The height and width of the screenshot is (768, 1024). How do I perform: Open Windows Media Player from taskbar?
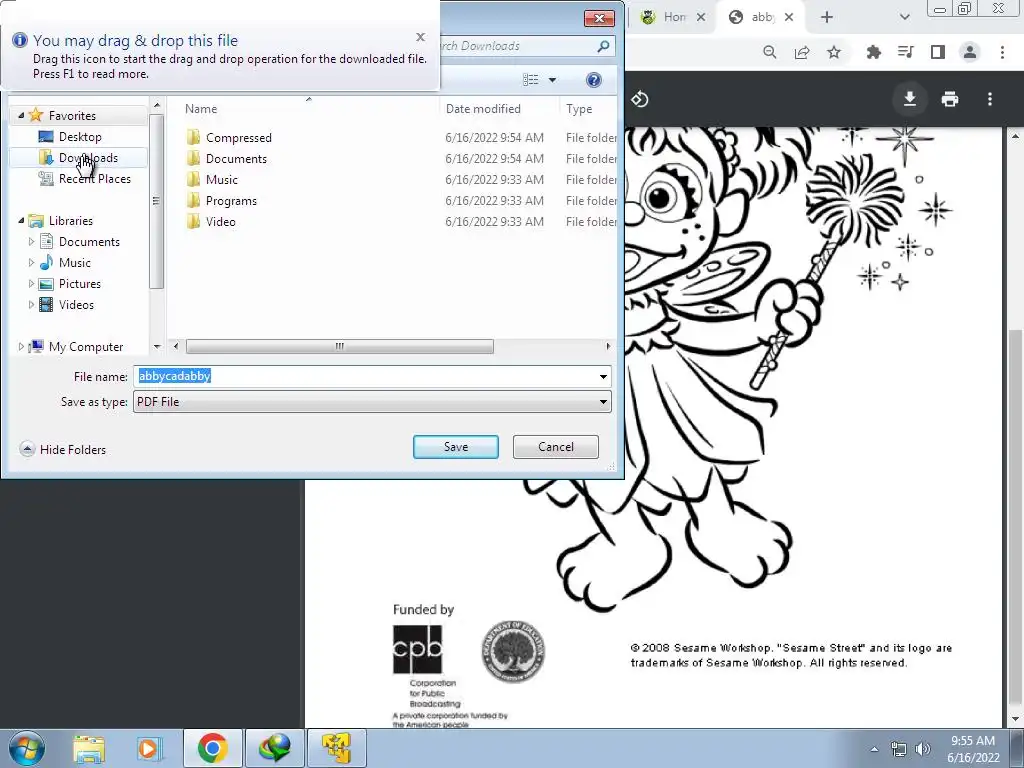148,748
